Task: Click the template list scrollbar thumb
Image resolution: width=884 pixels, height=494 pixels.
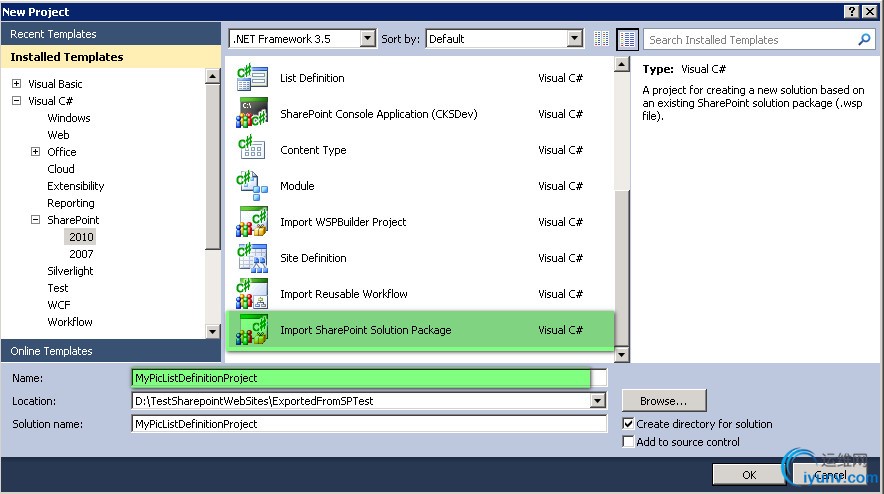Action: pos(622,268)
